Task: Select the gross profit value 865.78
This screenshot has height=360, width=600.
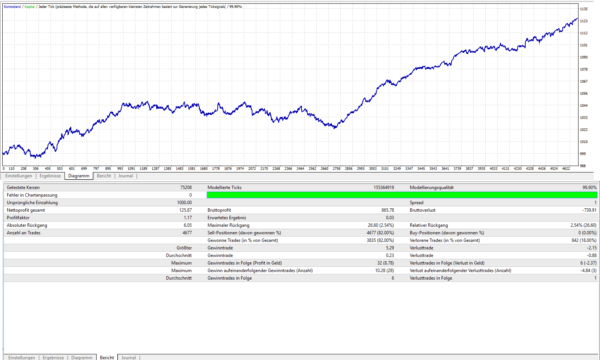Action: coord(388,210)
